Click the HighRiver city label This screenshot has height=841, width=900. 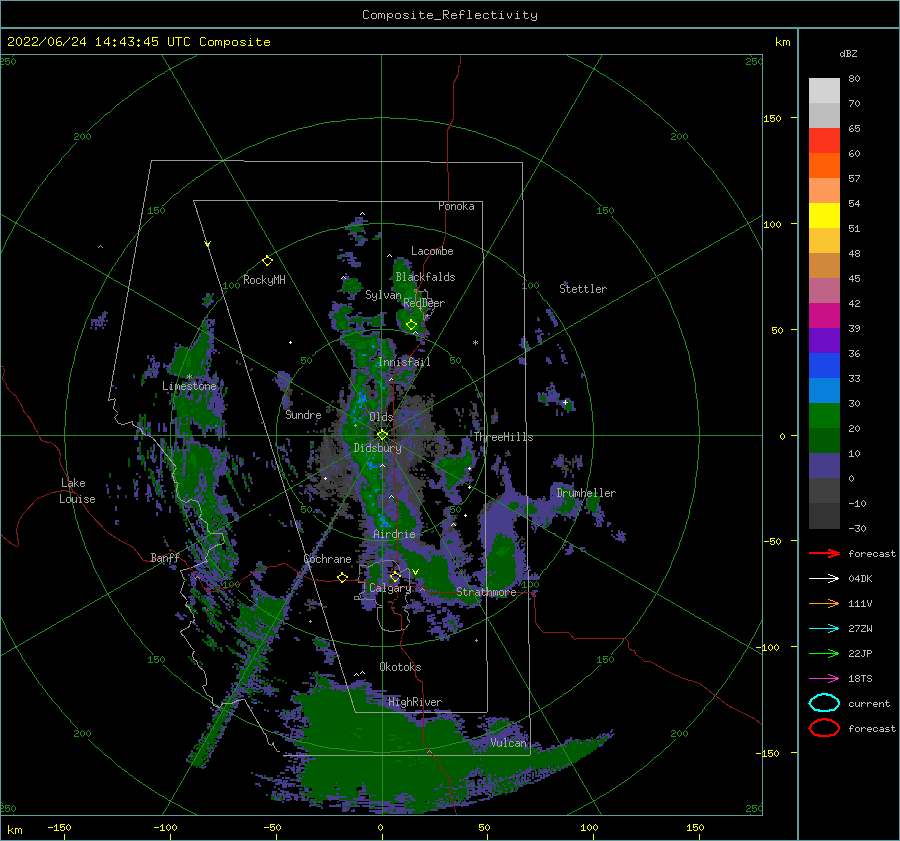pyautogui.click(x=415, y=702)
